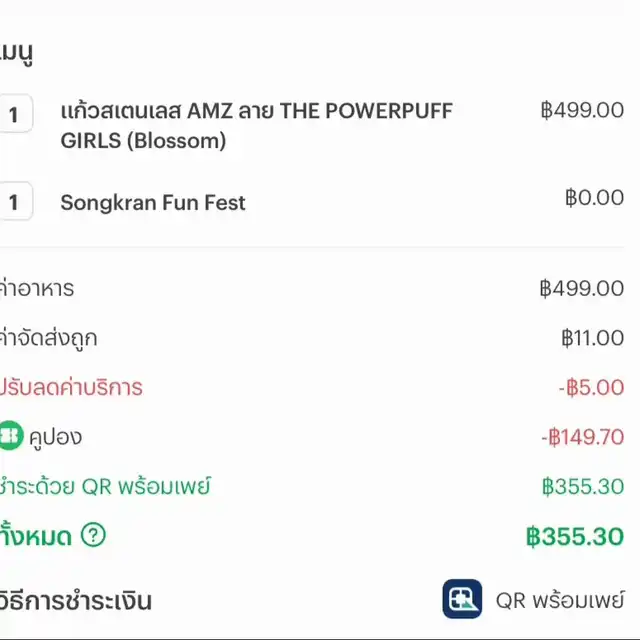640x640 pixels.
Task: Open the Songkran Fun Fest item
Action: coord(153,202)
